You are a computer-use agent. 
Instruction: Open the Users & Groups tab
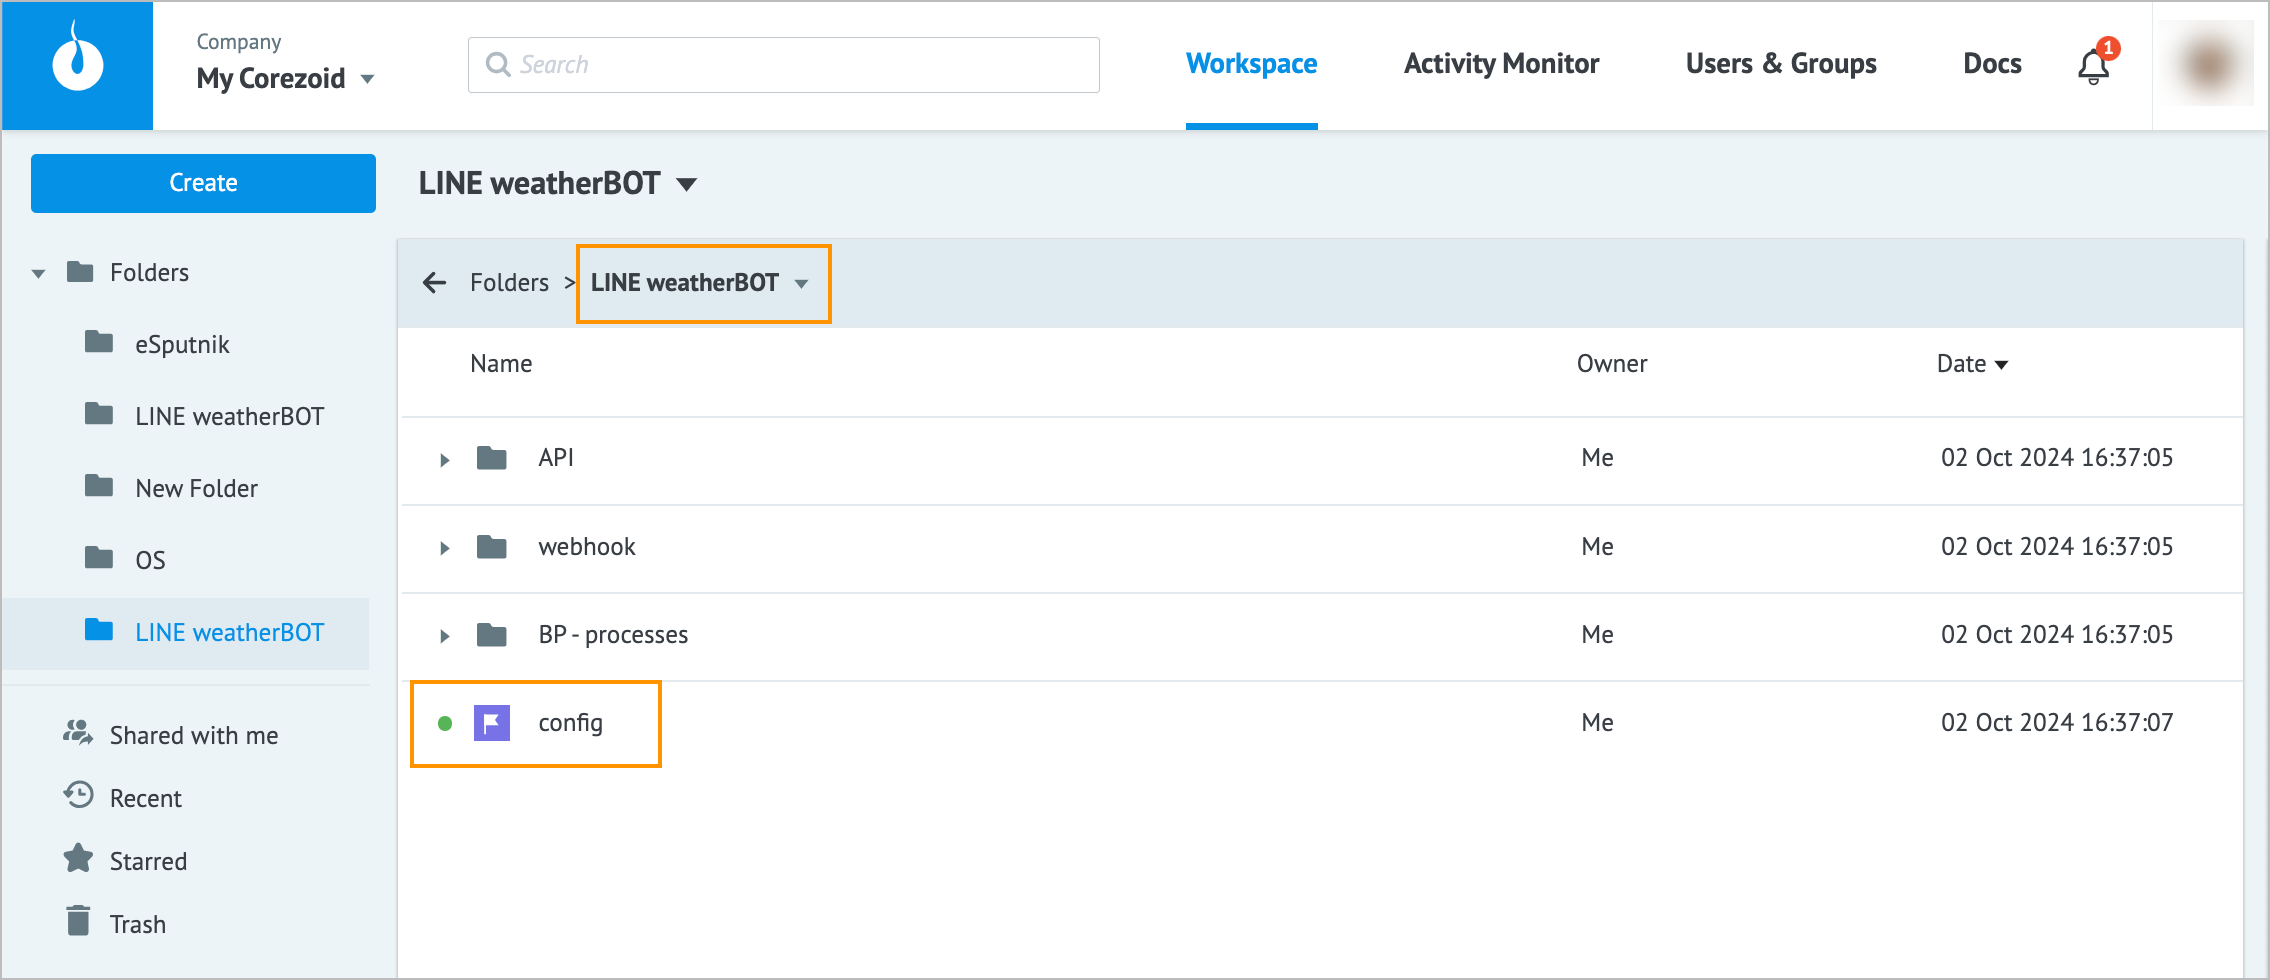[x=1781, y=64]
